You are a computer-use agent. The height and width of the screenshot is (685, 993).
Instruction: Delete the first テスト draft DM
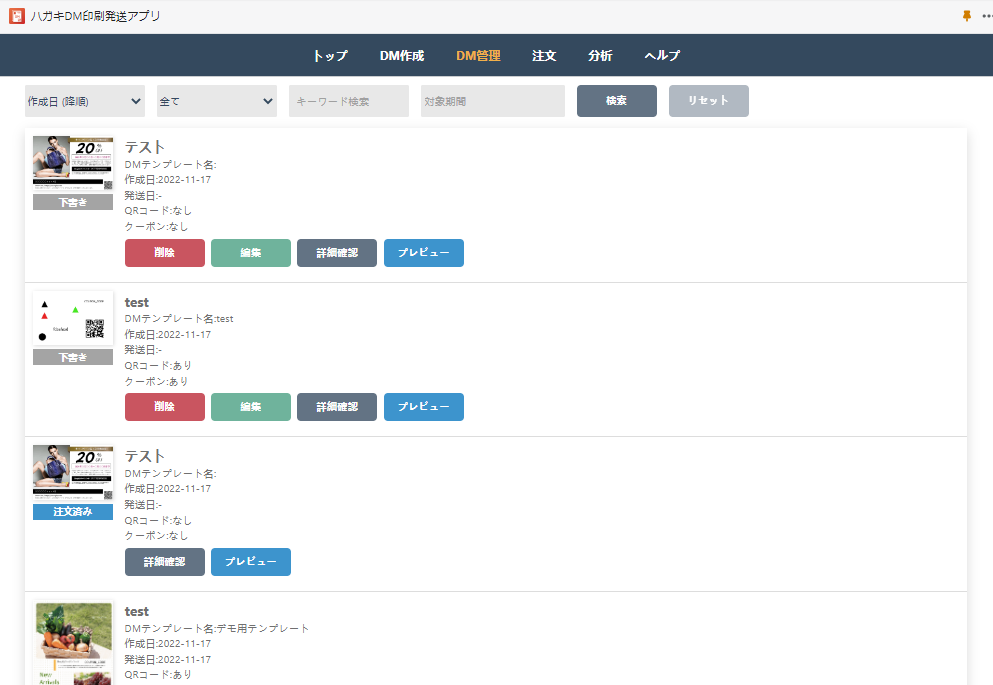coord(165,253)
